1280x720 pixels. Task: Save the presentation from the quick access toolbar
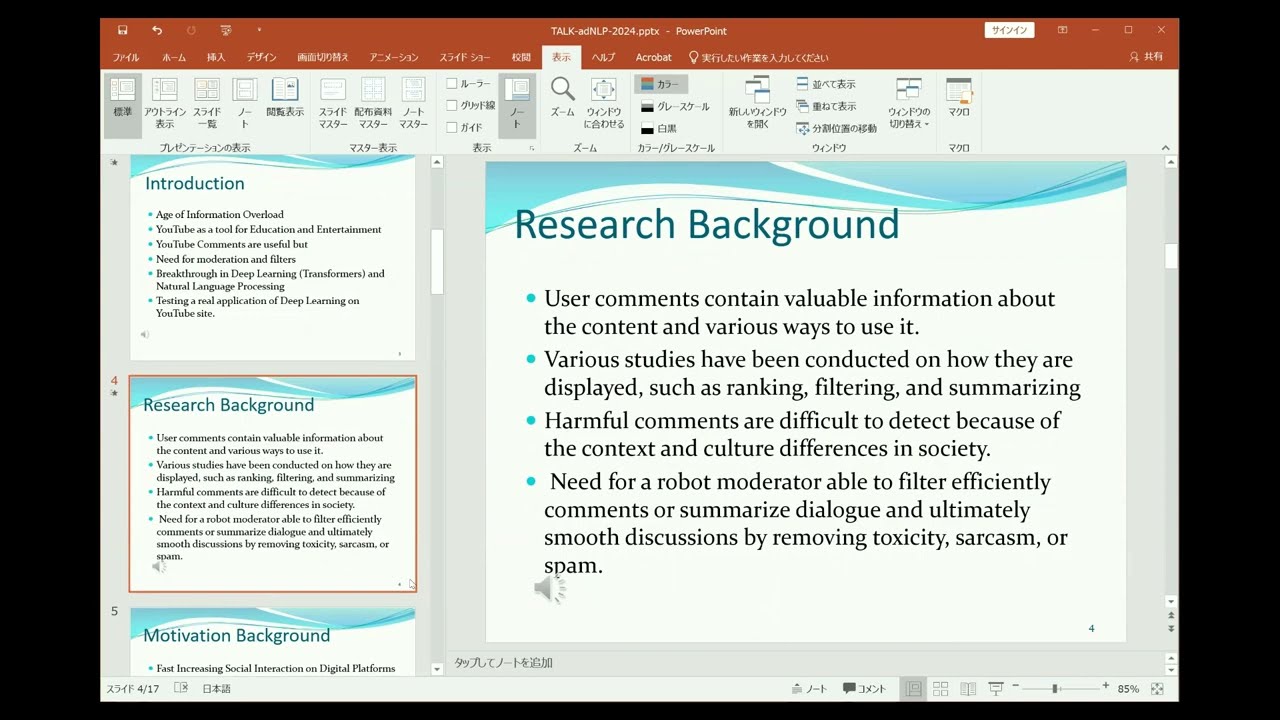pyautogui.click(x=122, y=30)
